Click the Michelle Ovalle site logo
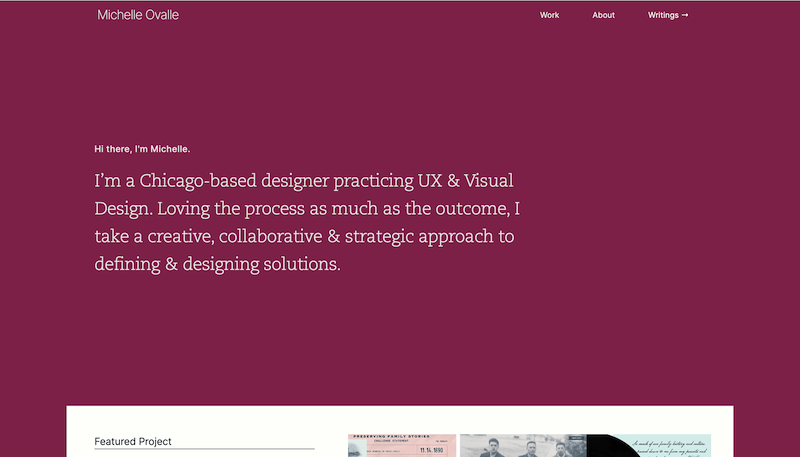Viewport: 800px width, 457px height. tap(138, 15)
